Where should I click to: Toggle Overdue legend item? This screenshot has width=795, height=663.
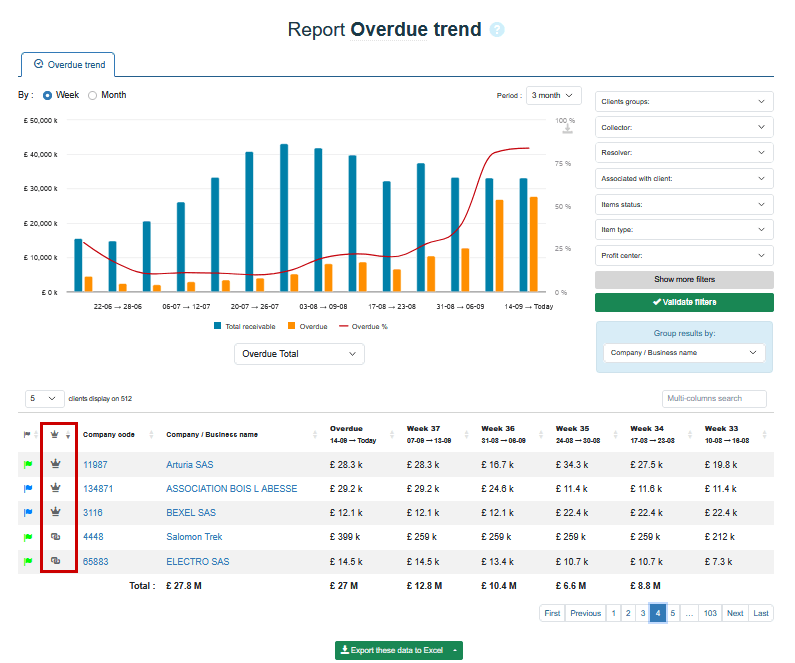[308, 326]
